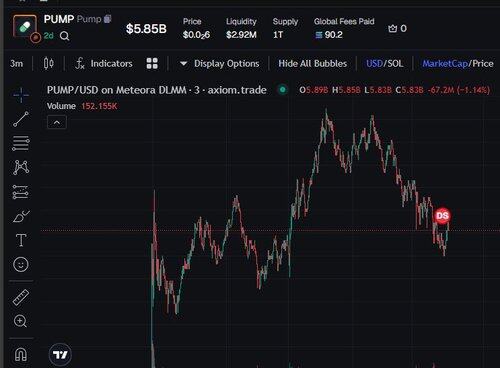Show Price on the chart
The image size is (500, 368).
[x=482, y=63]
